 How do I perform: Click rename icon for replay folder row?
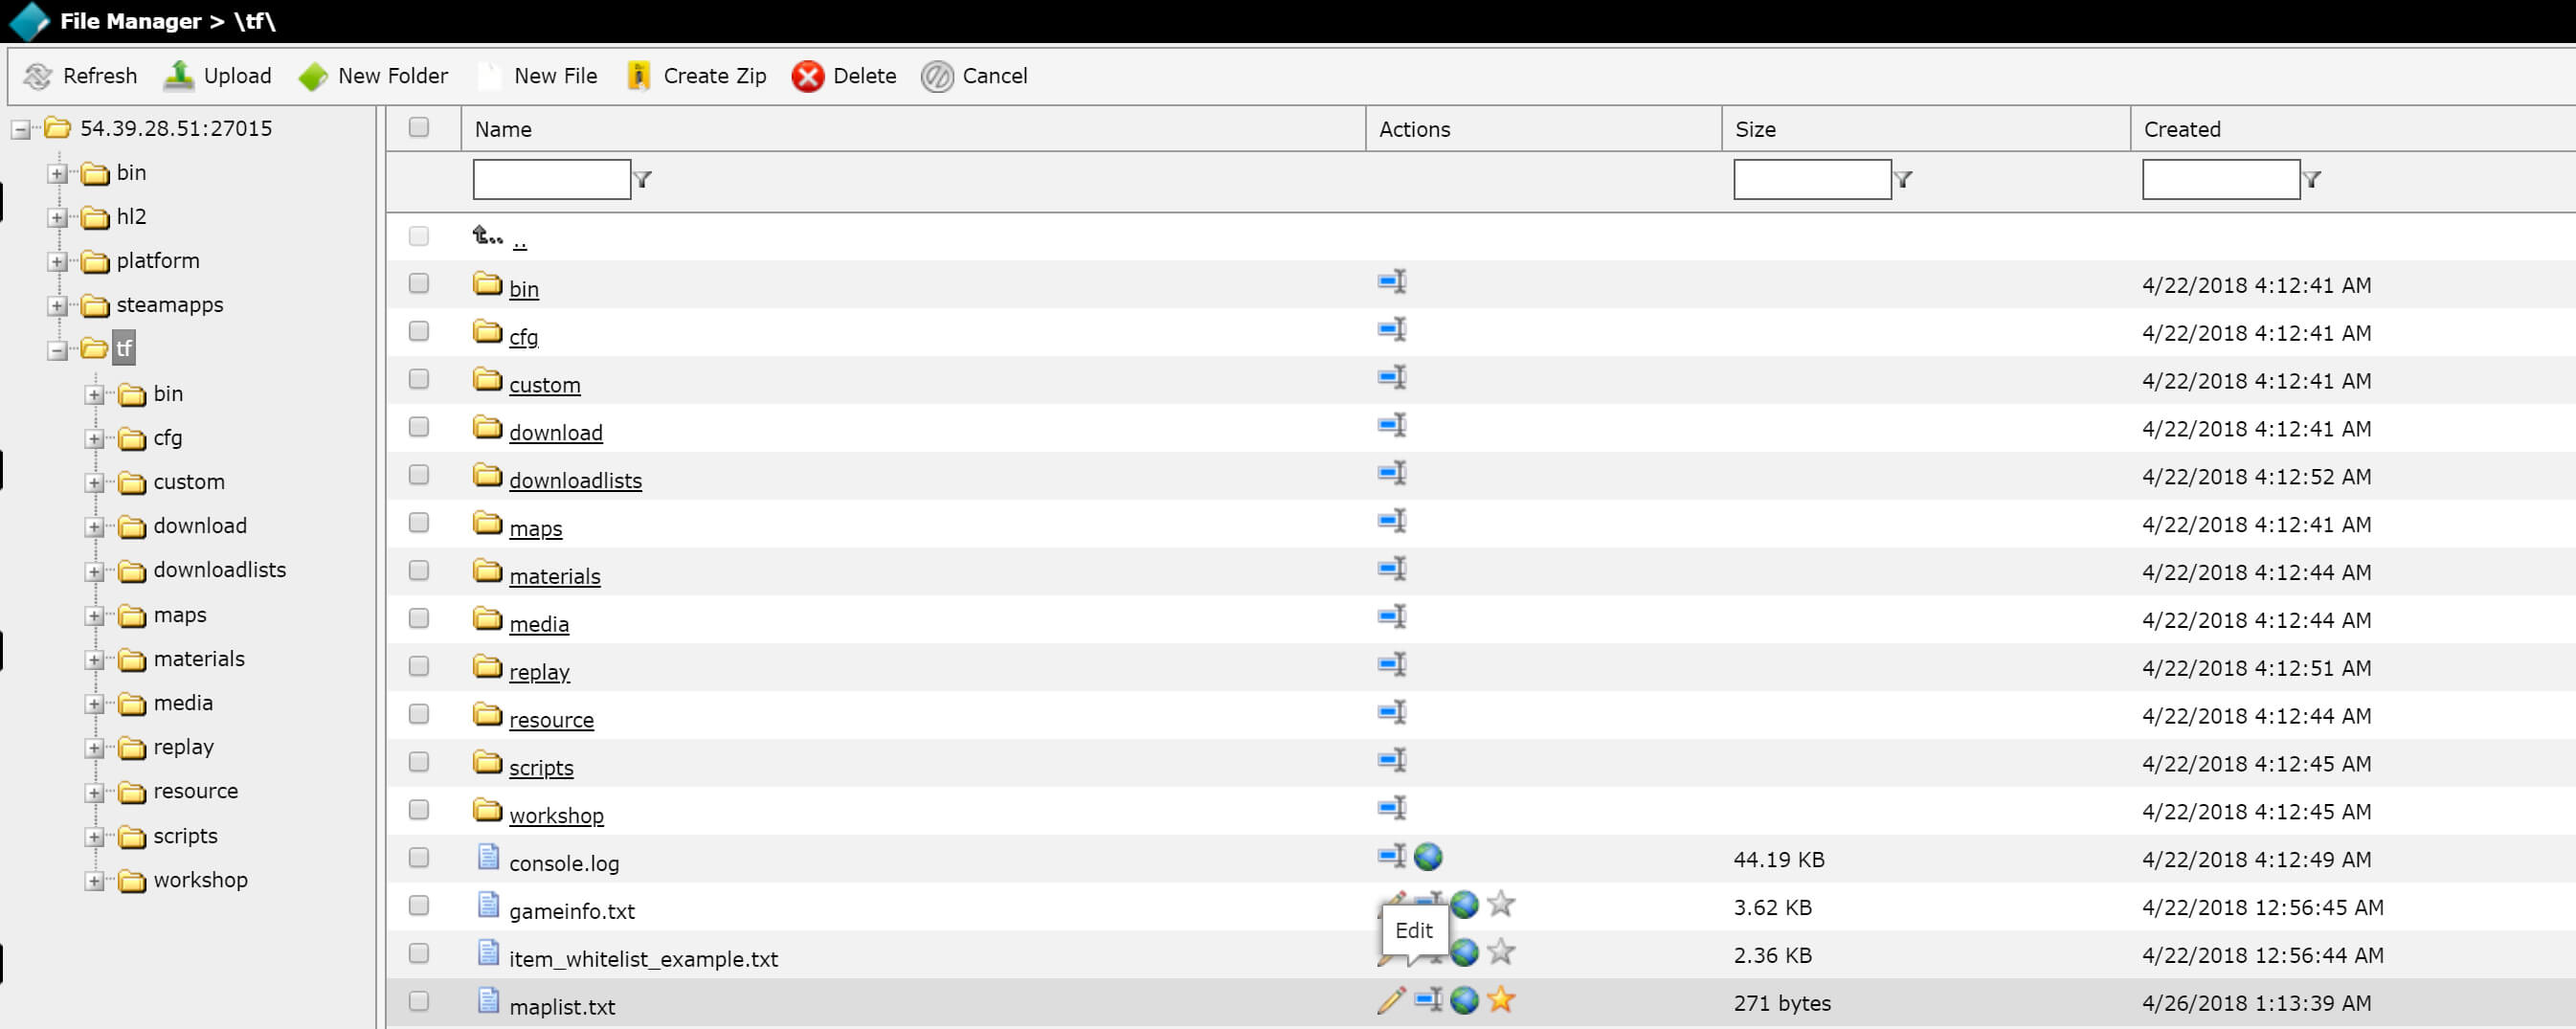(x=1392, y=665)
